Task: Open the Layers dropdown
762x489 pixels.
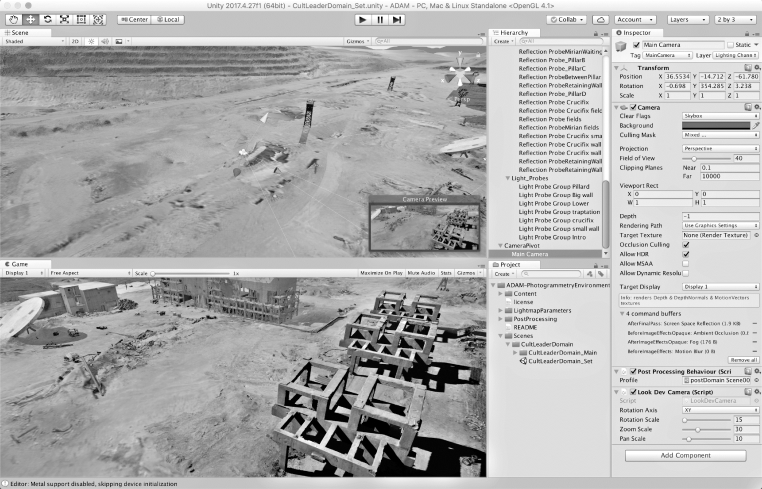Action: tap(687, 19)
